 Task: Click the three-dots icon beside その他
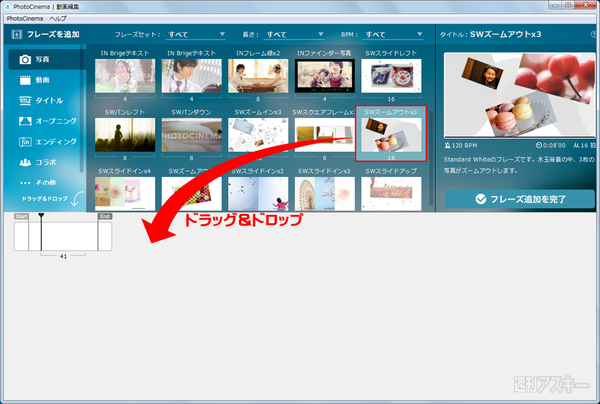pos(25,183)
